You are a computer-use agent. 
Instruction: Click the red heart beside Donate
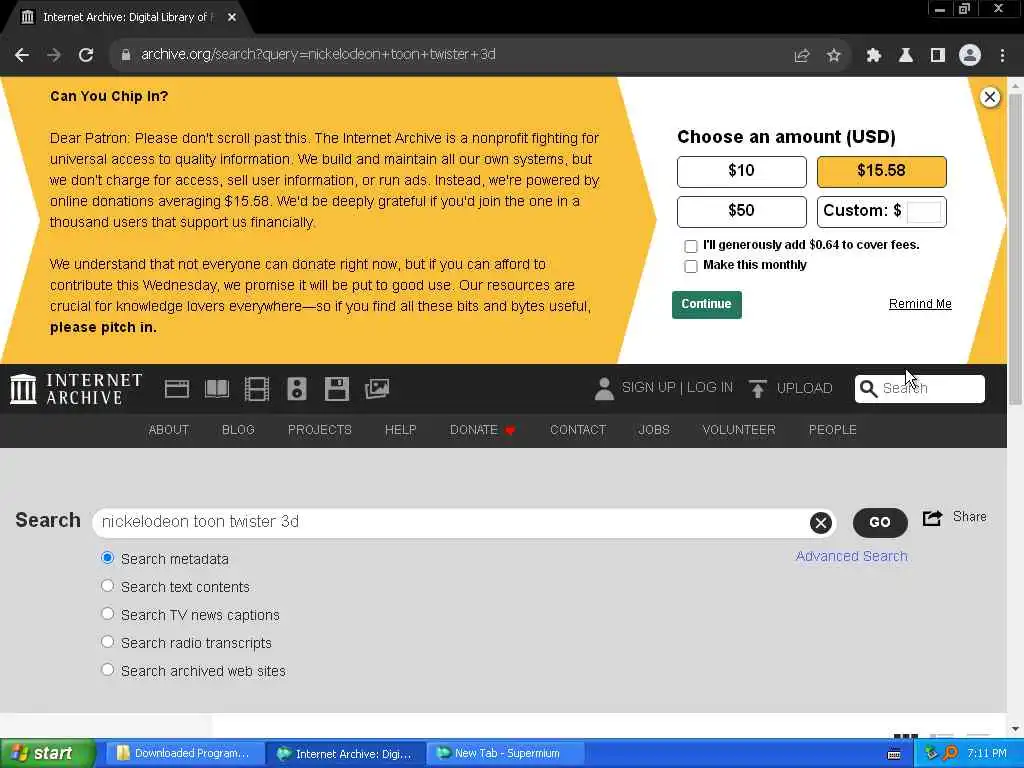(510, 430)
